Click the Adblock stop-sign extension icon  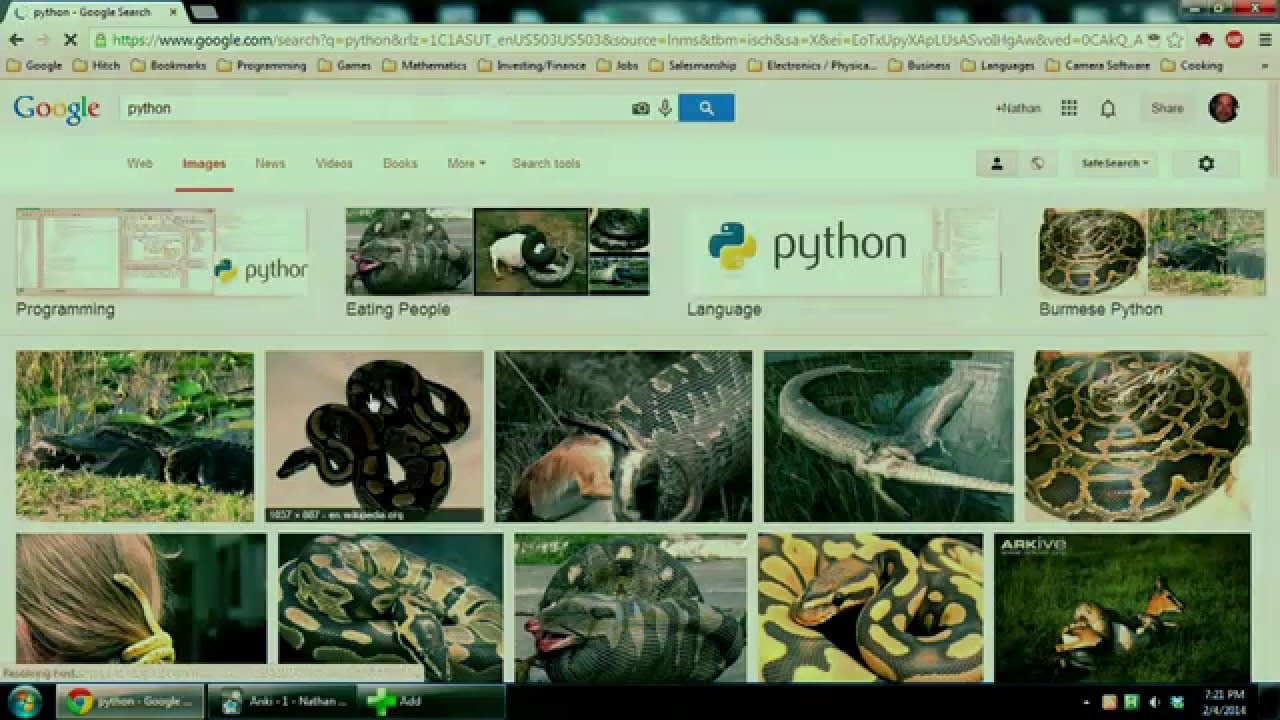(x=1235, y=40)
